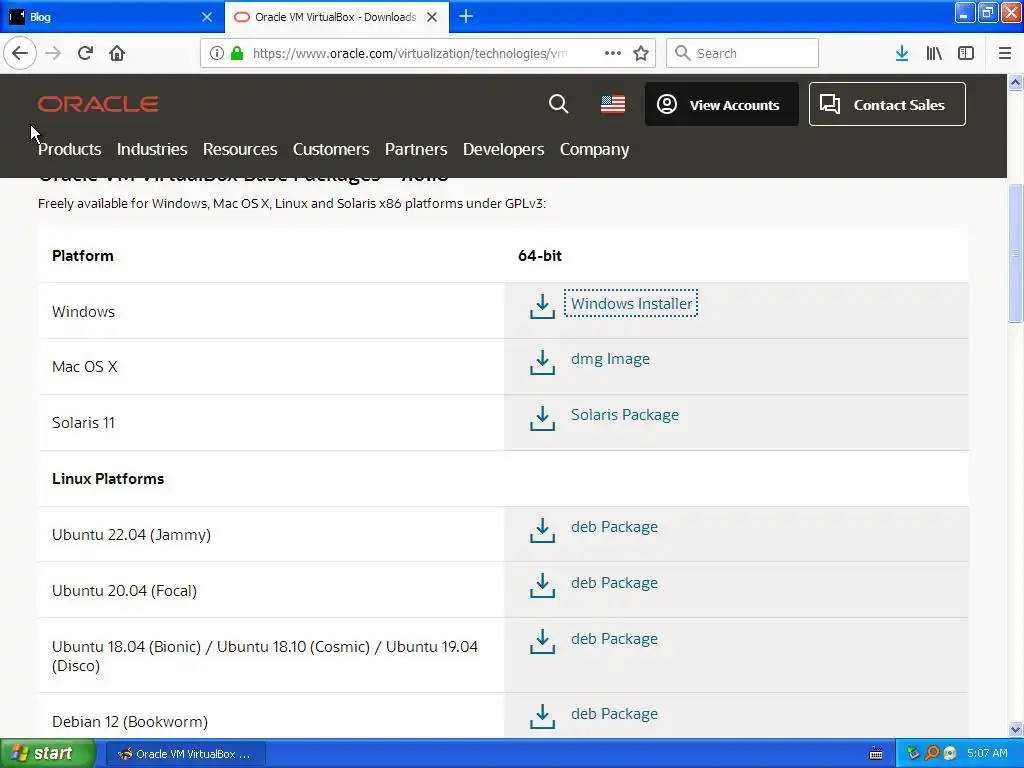Click the Oracle site search magnifier
This screenshot has height=768, width=1024.
pyautogui.click(x=558, y=104)
